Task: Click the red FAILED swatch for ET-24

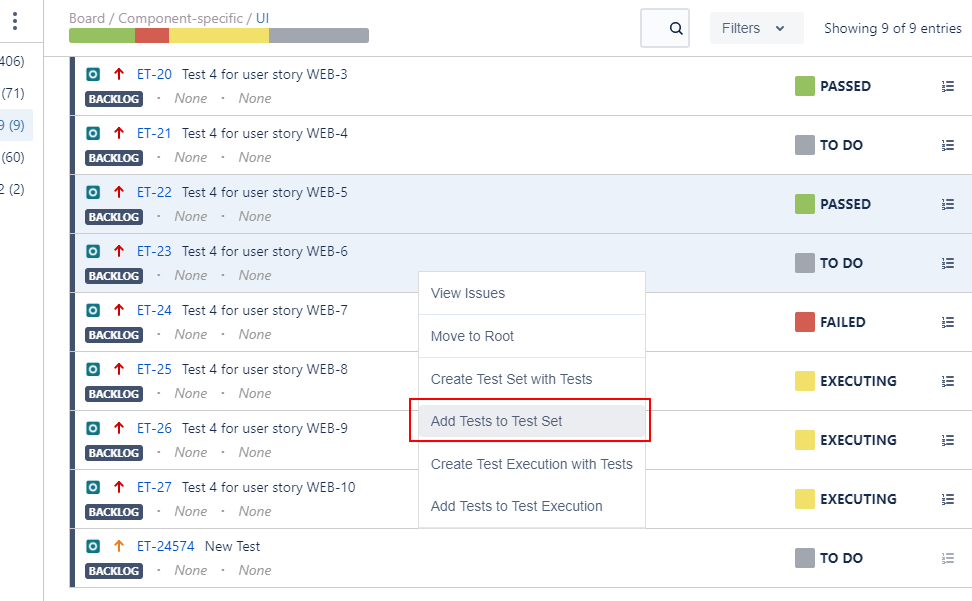Action: pos(805,322)
